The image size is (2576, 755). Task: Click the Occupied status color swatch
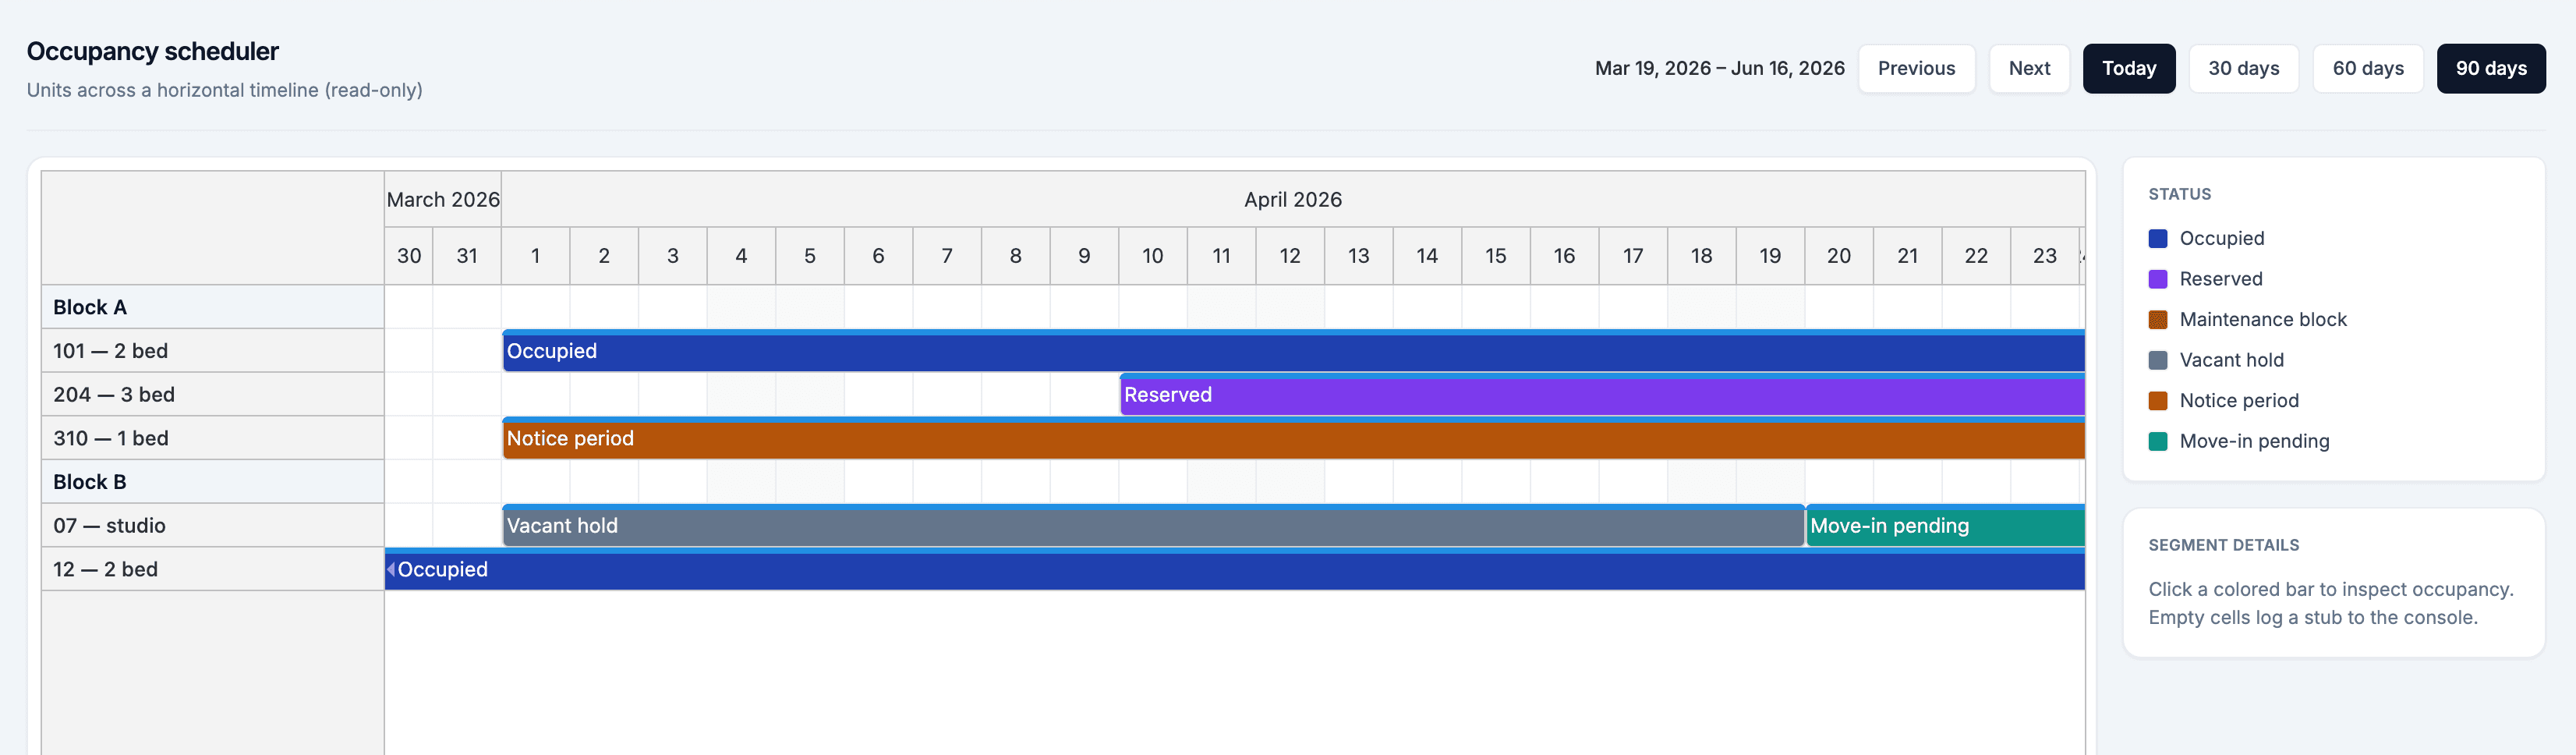point(2157,238)
